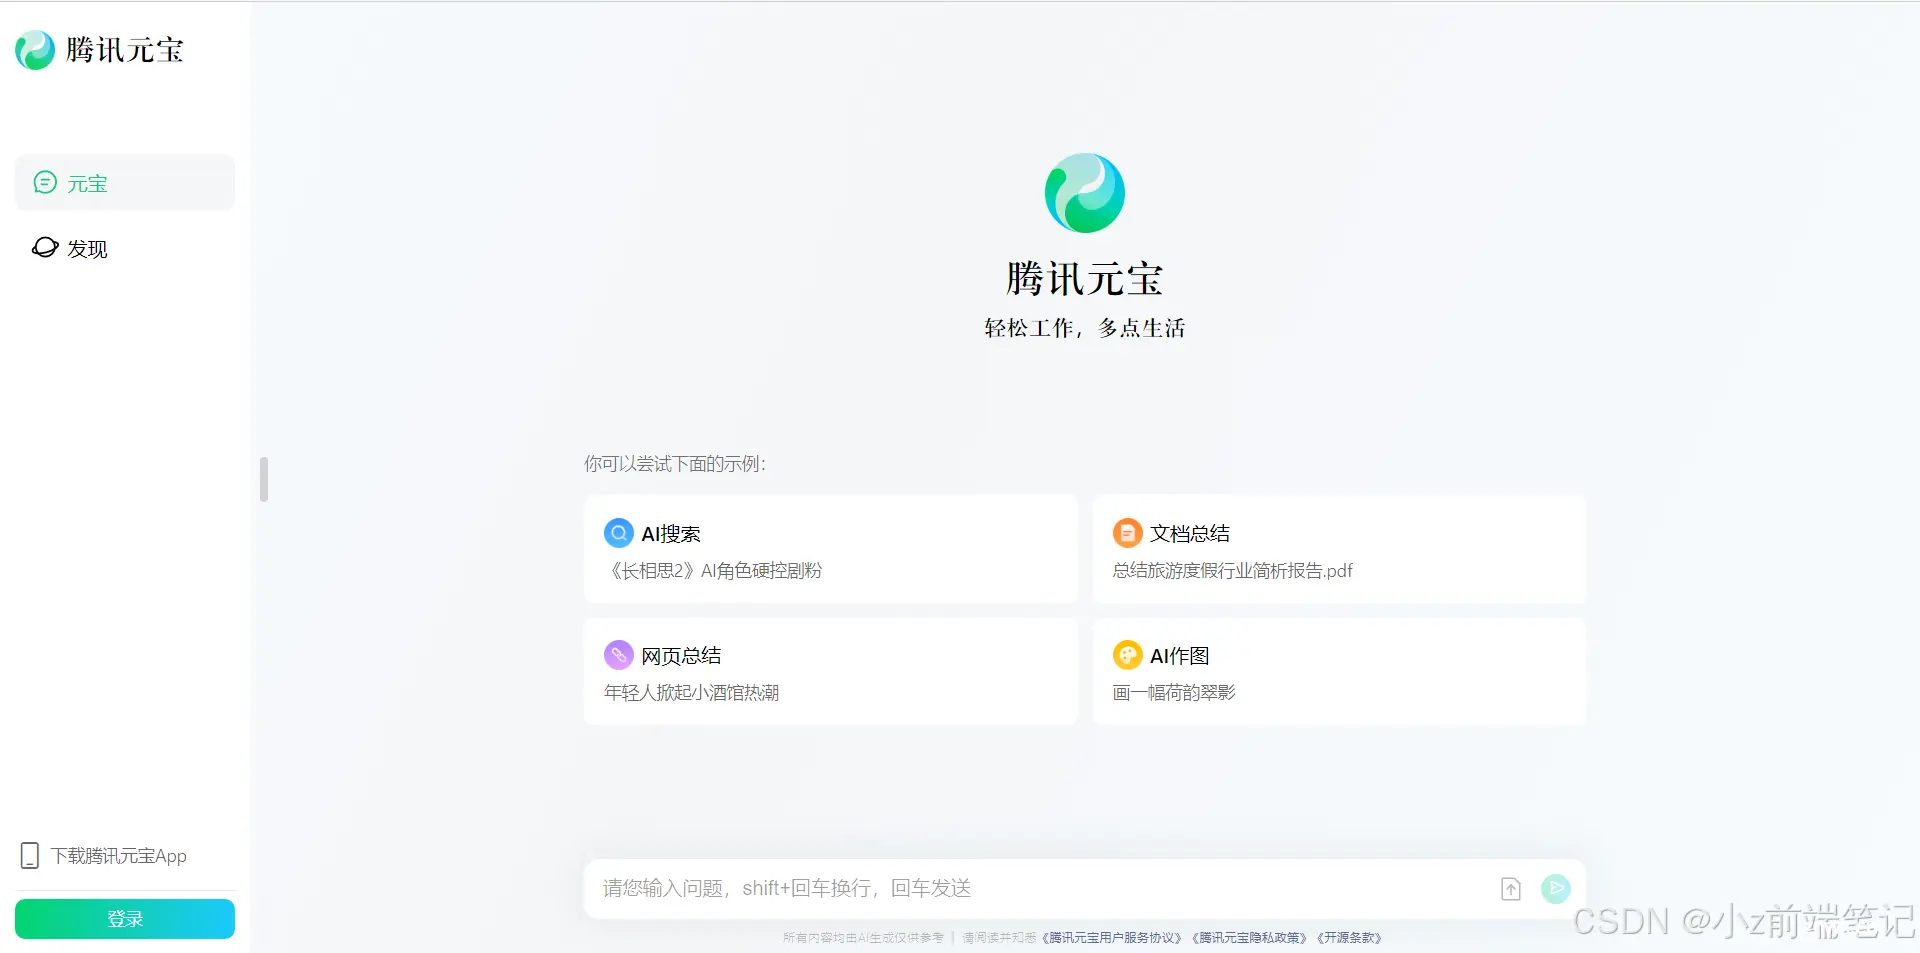Viewport: 1920px width, 953px height.
Task: Select the AI搜索 example card
Action: pos(831,549)
